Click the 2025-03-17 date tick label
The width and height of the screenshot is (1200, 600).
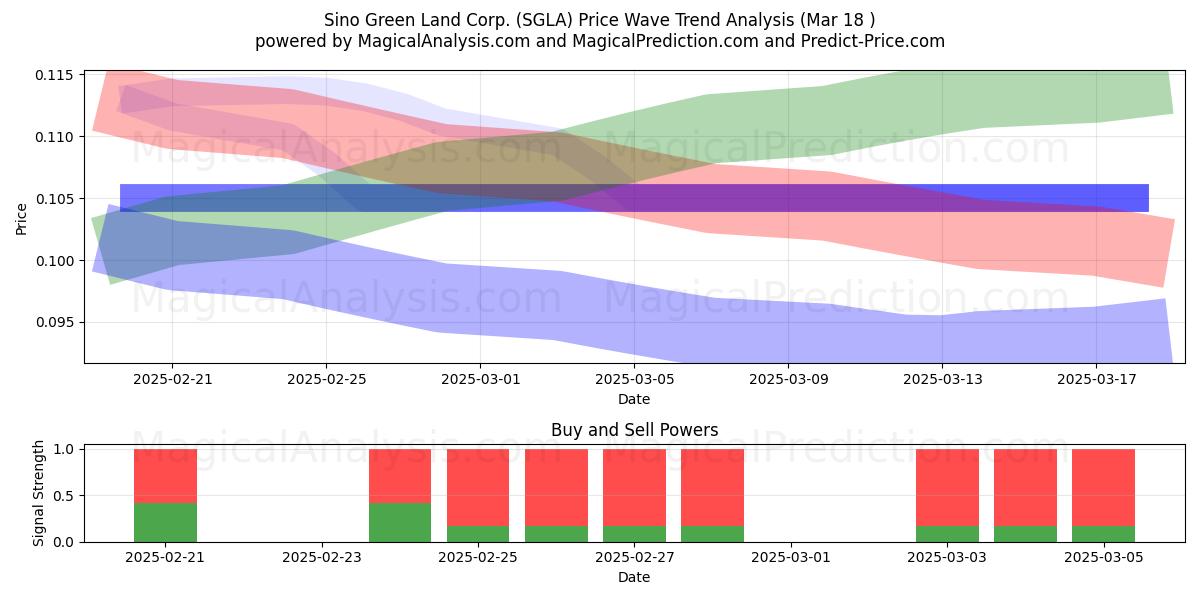[1096, 379]
